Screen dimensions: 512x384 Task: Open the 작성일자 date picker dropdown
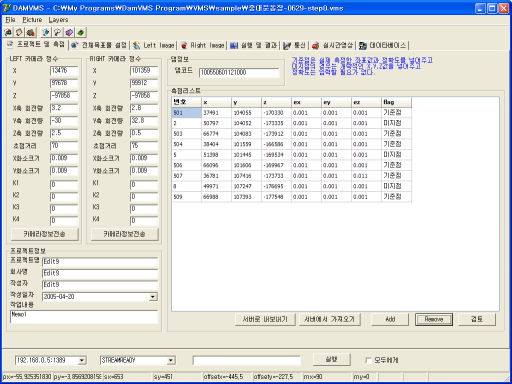[153, 297]
